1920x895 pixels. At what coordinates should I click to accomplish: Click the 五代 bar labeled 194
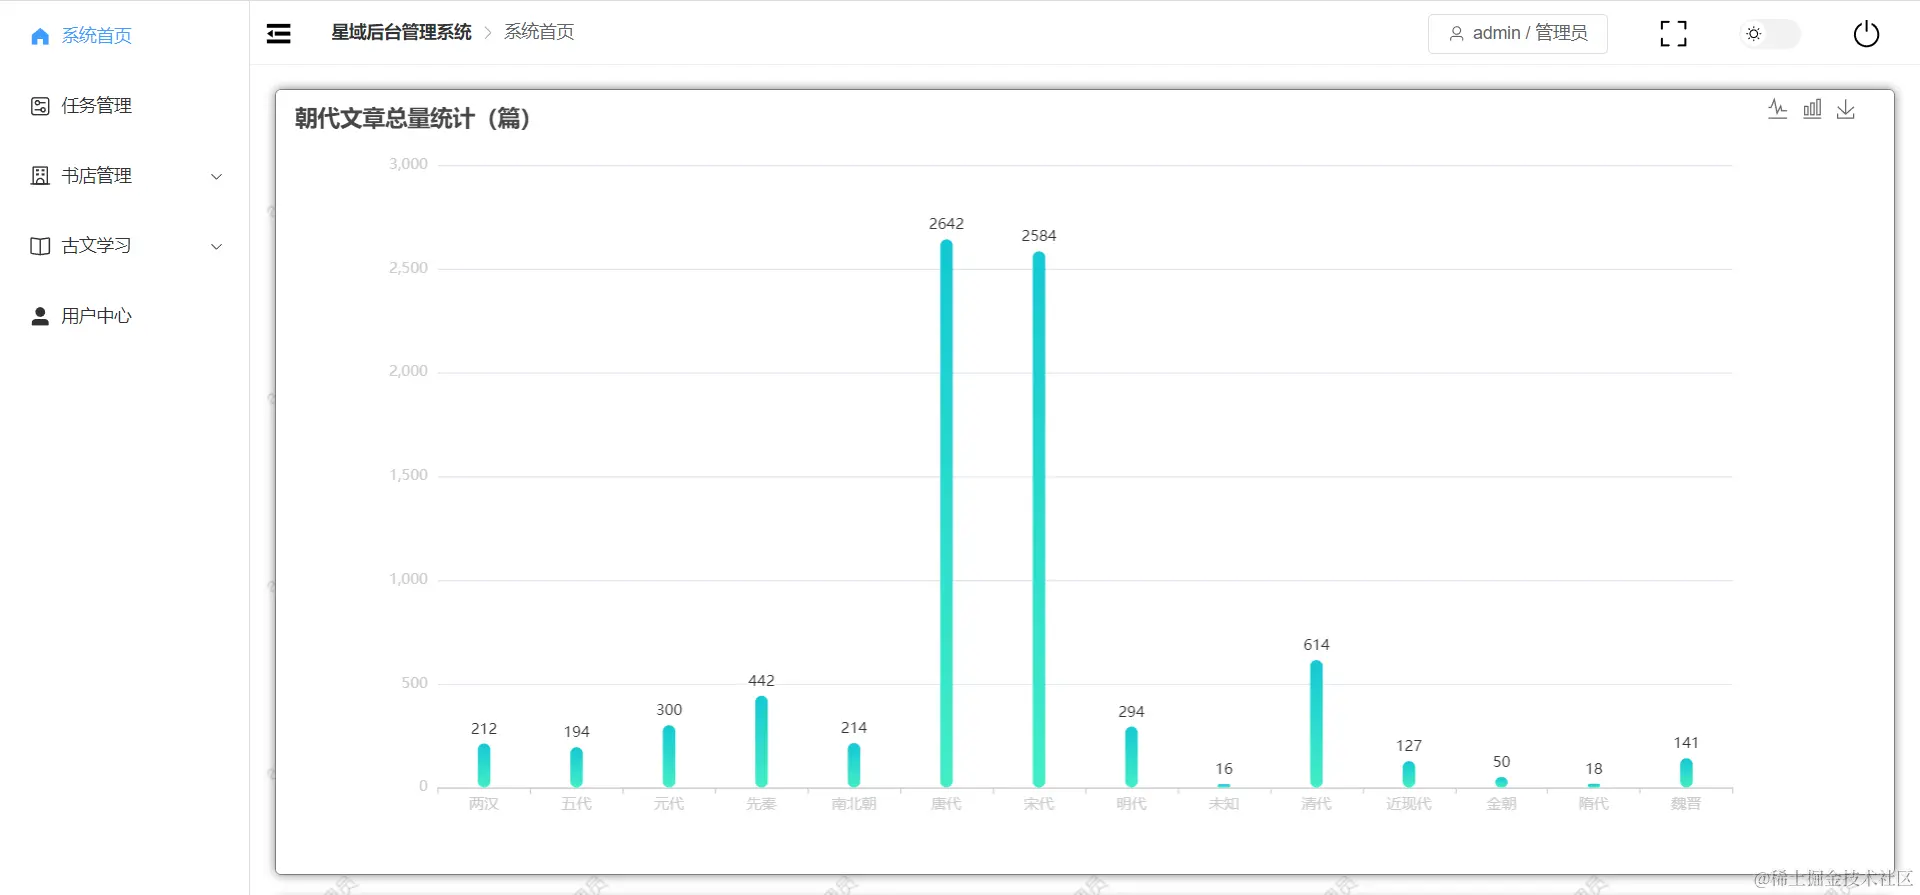(x=576, y=767)
